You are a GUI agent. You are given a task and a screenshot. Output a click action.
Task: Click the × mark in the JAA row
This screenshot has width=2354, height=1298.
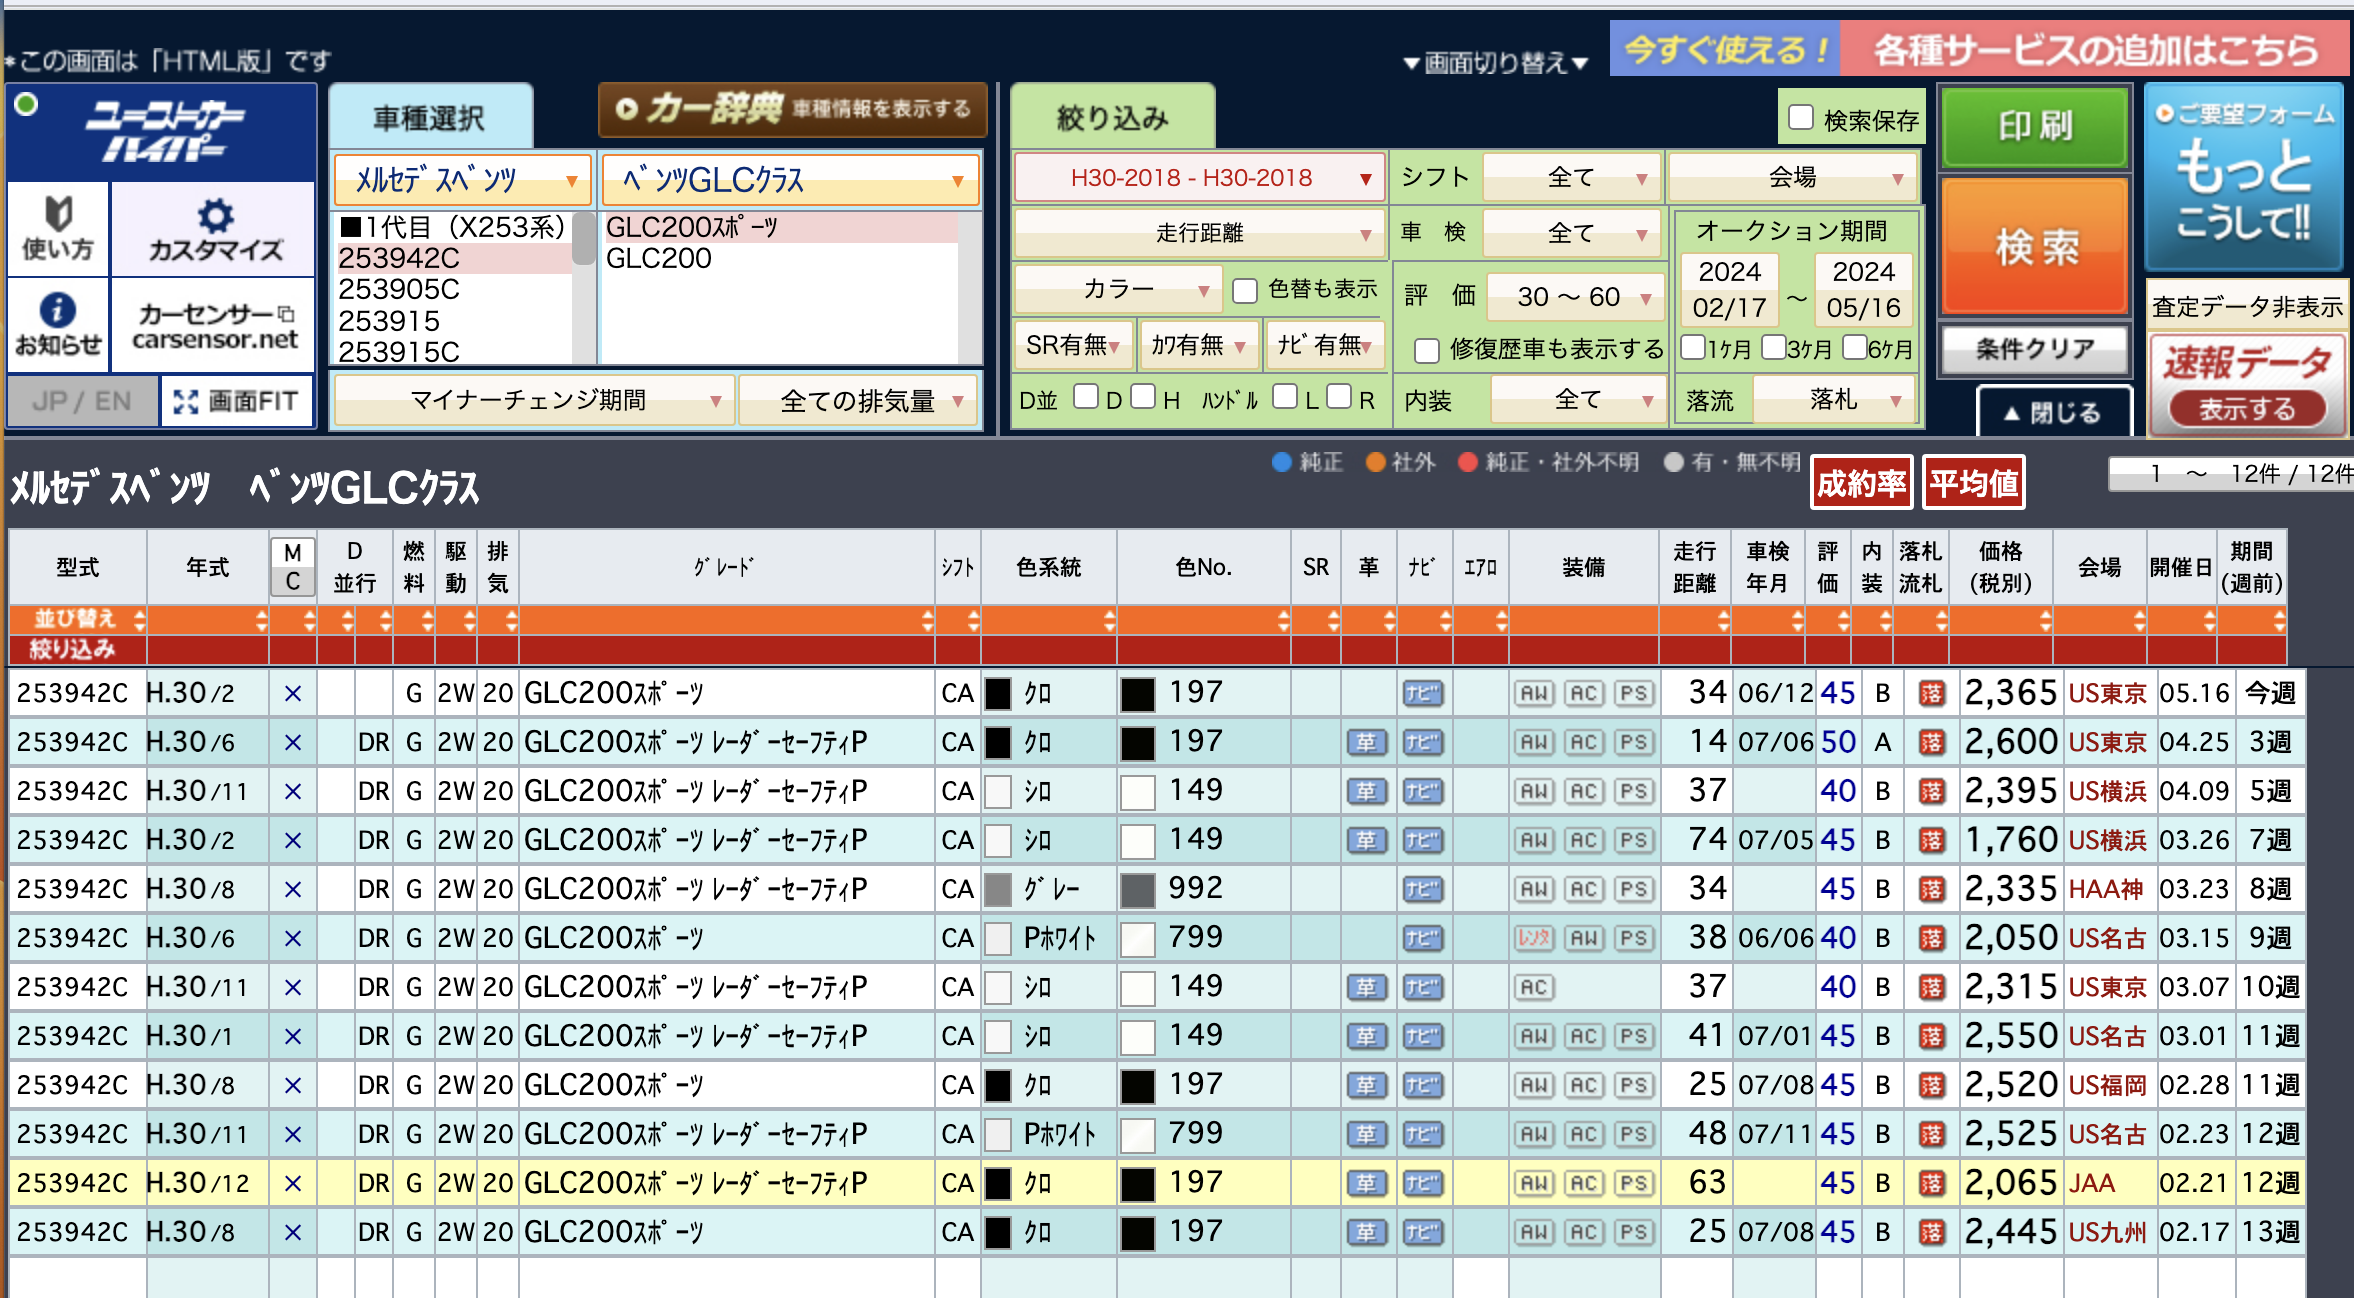pyautogui.click(x=292, y=1183)
